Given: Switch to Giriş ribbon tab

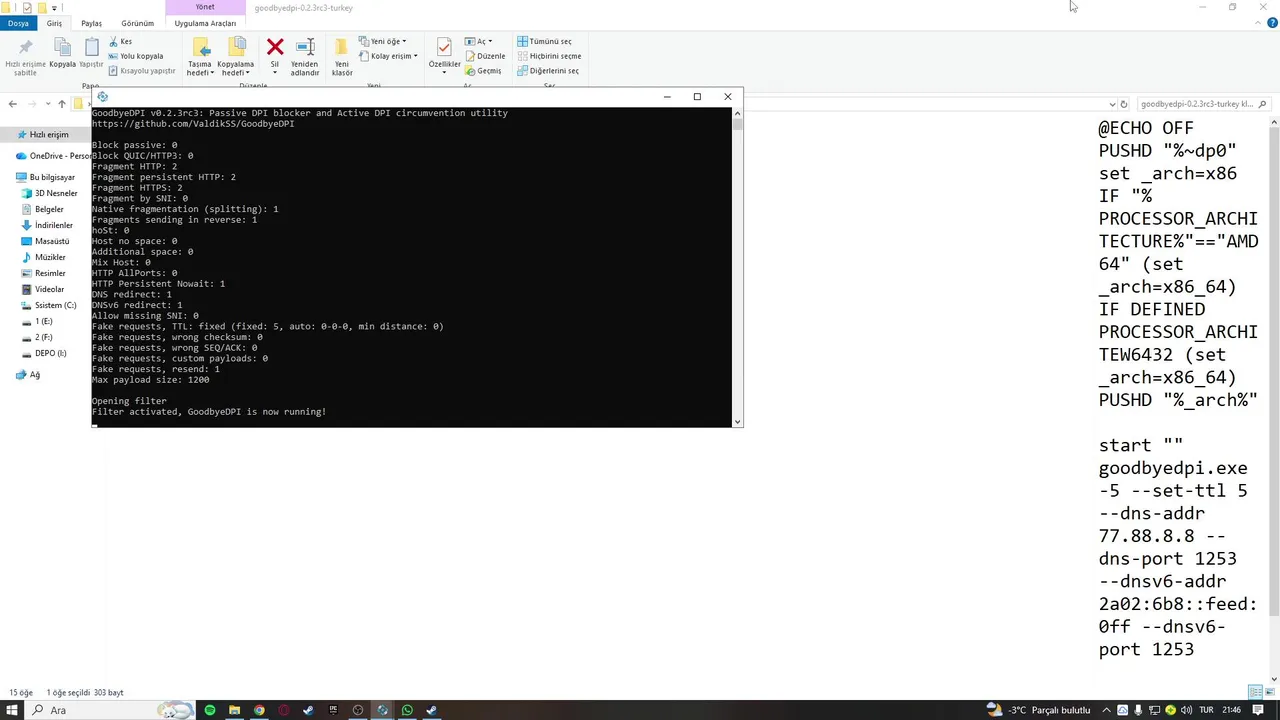Looking at the screenshot, I should click(x=54, y=23).
